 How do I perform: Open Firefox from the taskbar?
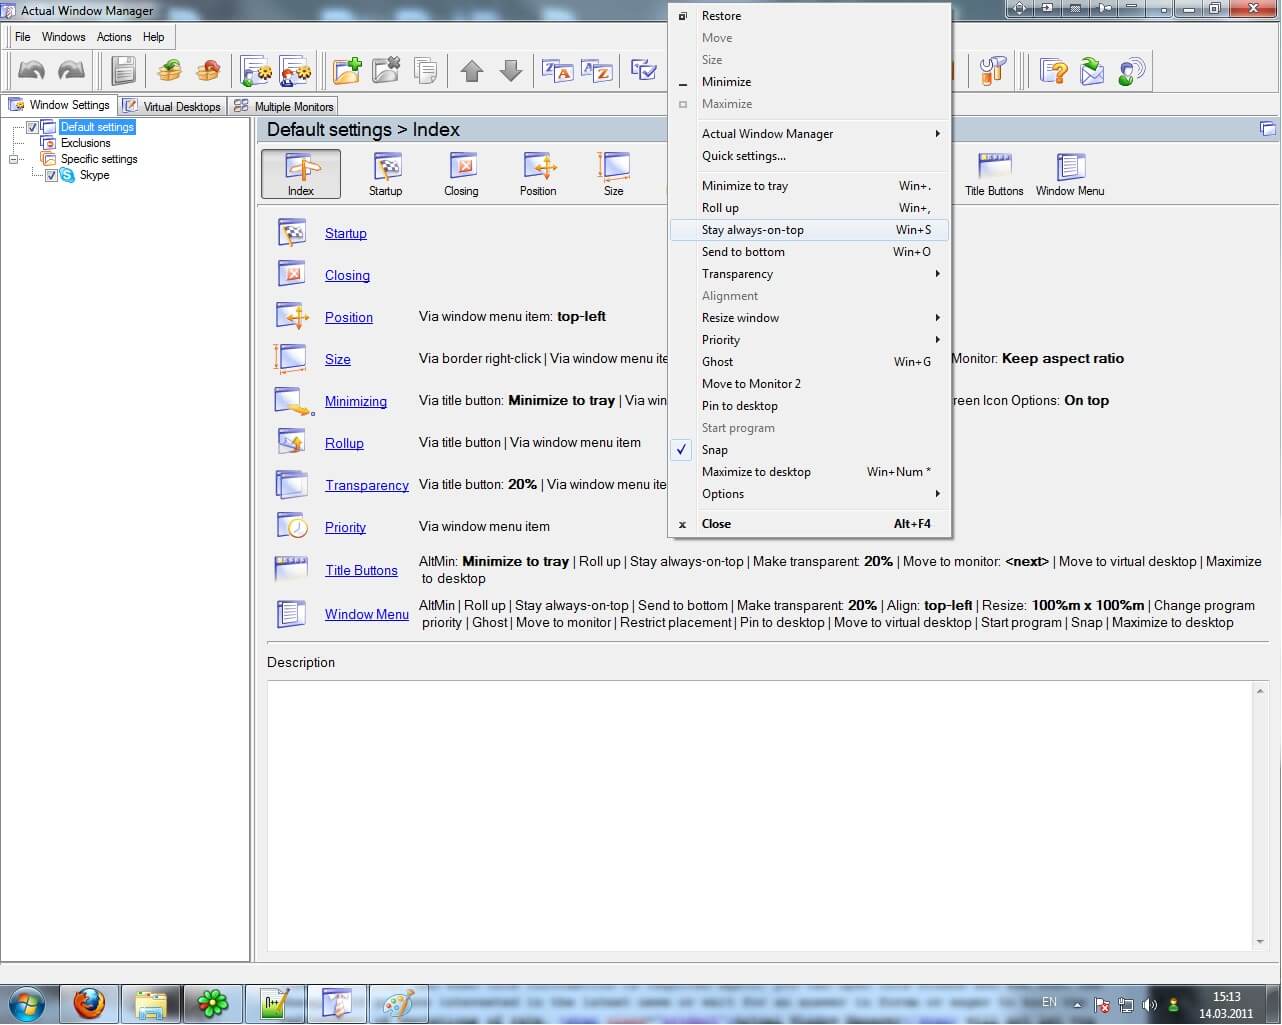tap(89, 1003)
